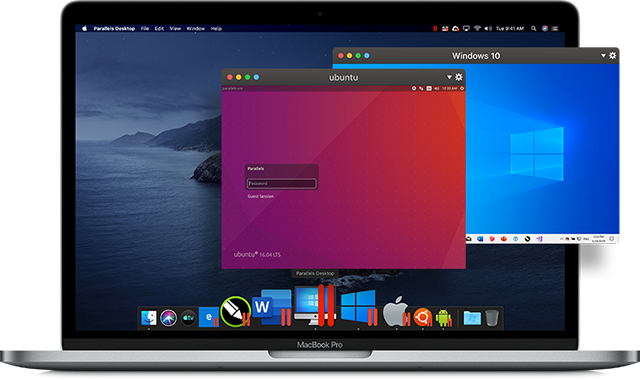Open the ubuntu window settings gear

(459, 77)
